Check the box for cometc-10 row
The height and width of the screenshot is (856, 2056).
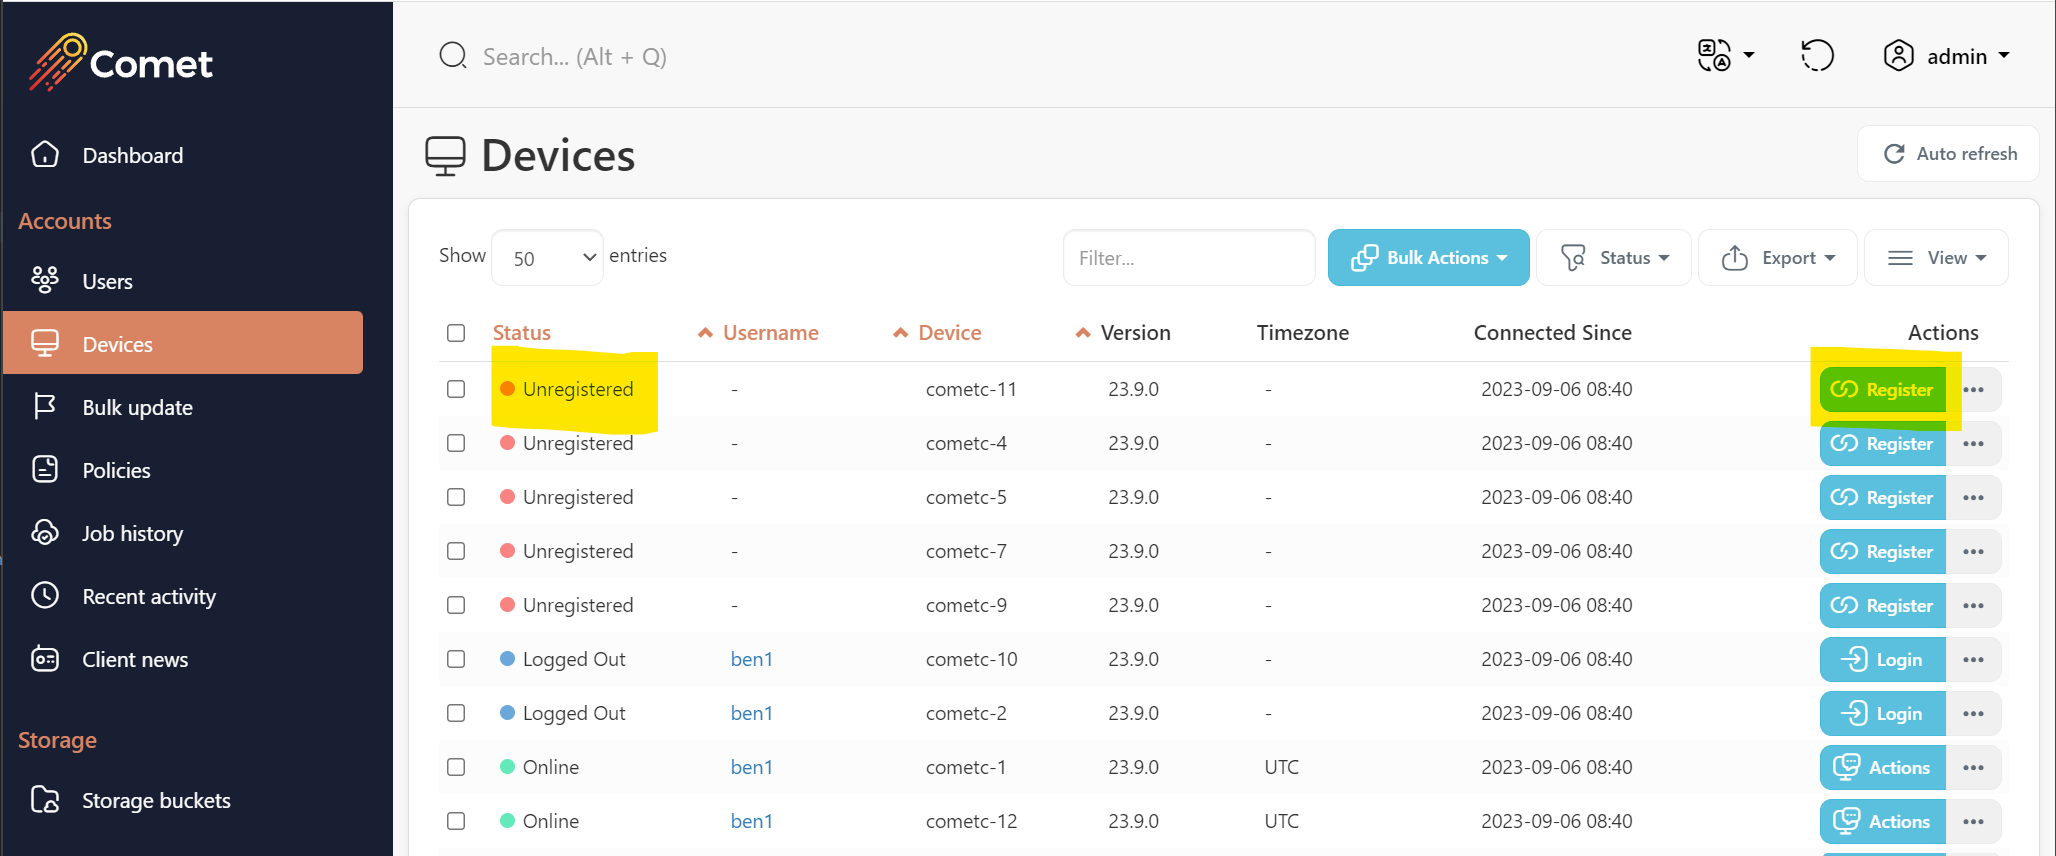tap(456, 659)
